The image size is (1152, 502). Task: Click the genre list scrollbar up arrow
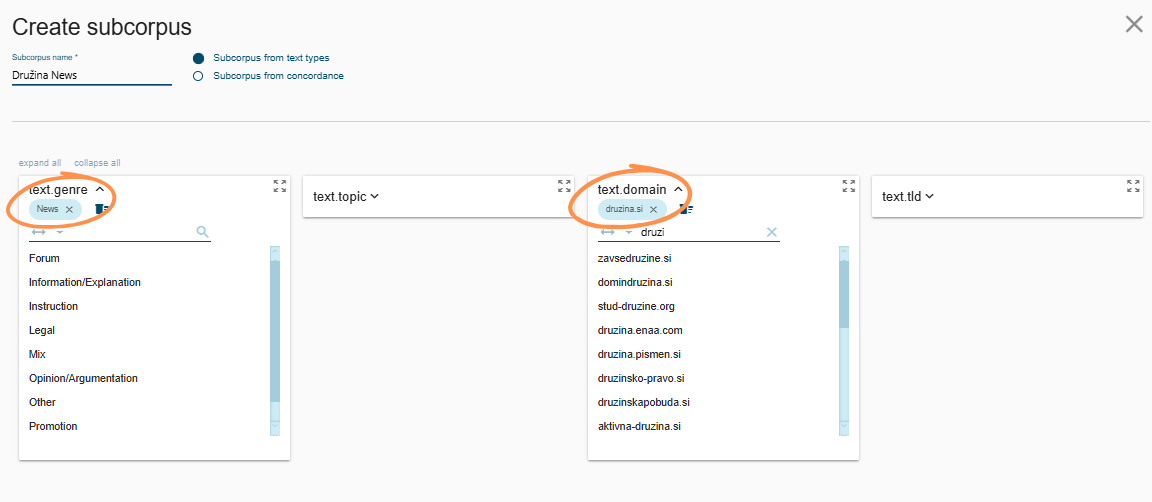click(275, 251)
